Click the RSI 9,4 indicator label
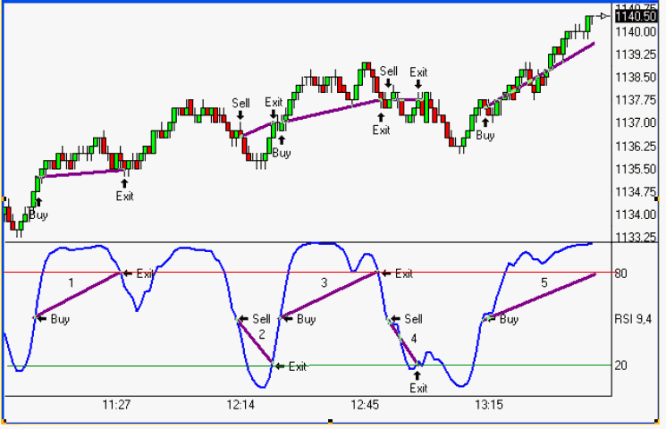Screen dimensions: 666x429 tap(634, 319)
